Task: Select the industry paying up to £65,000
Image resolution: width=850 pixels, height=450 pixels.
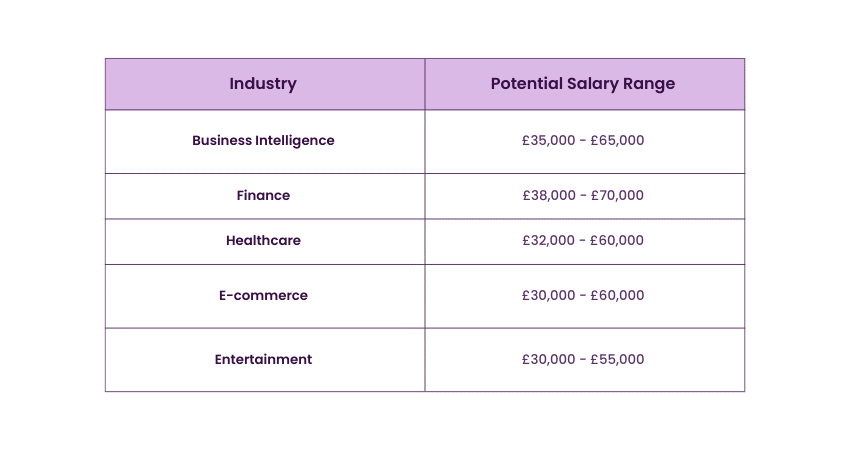Action: 263,141
